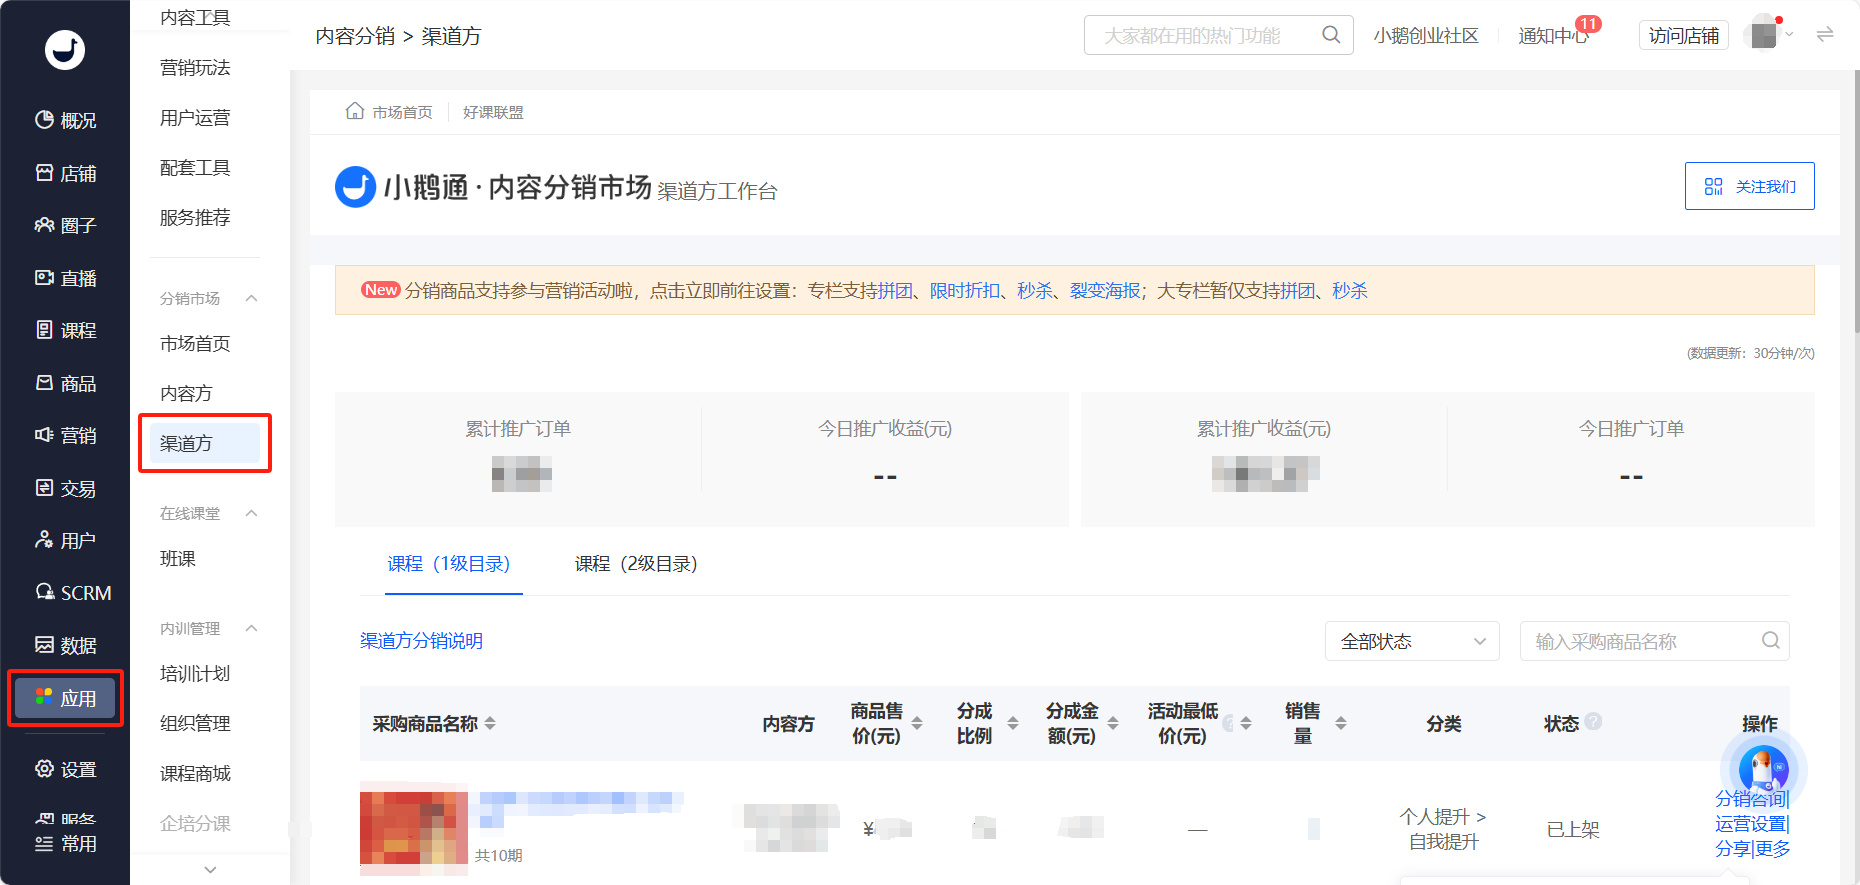Screen dimensions: 1860x885
Task: Open the 数据 data section
Action: point(65,645)
